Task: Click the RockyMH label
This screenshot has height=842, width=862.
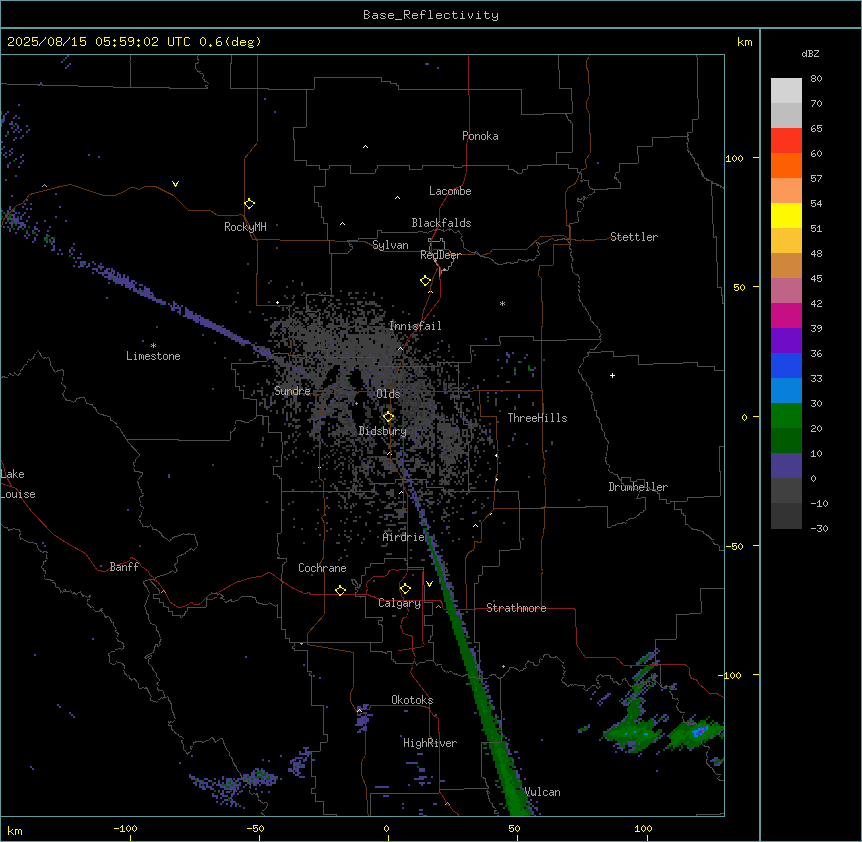Action: 245,226
